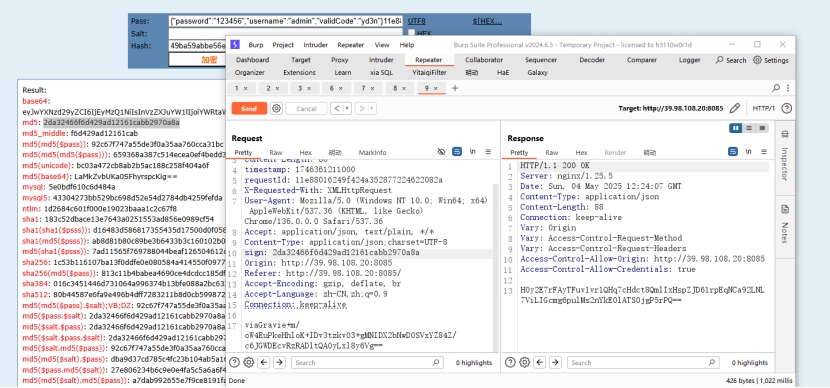Open Repeater help question mark icon
Screen dimensions: 830x388
coord(787,109)
